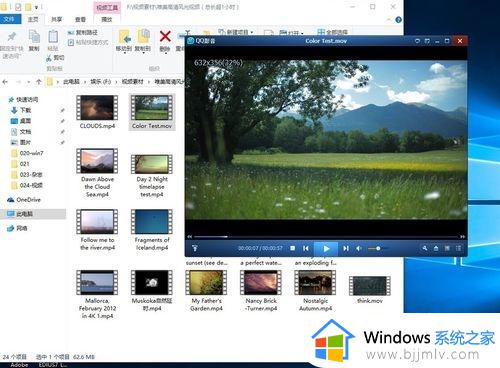
Task: Click Copy path in ribbon
Action: [x=83, y=32]
